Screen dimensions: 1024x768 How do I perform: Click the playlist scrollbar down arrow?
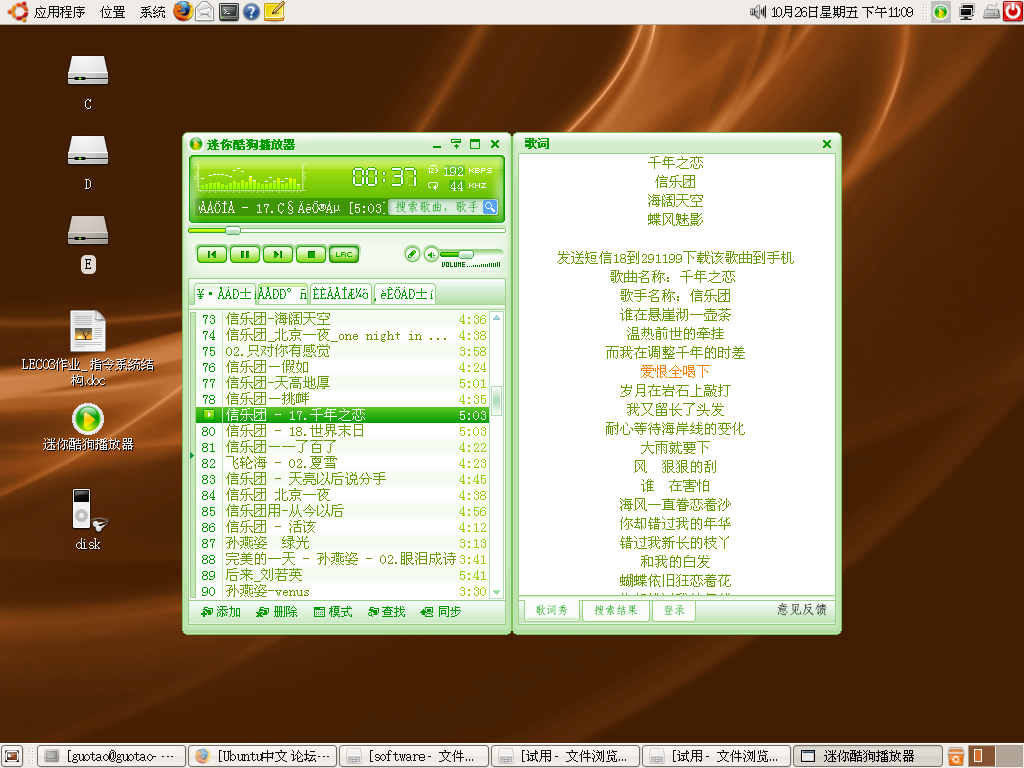click(x=496, y=592)
